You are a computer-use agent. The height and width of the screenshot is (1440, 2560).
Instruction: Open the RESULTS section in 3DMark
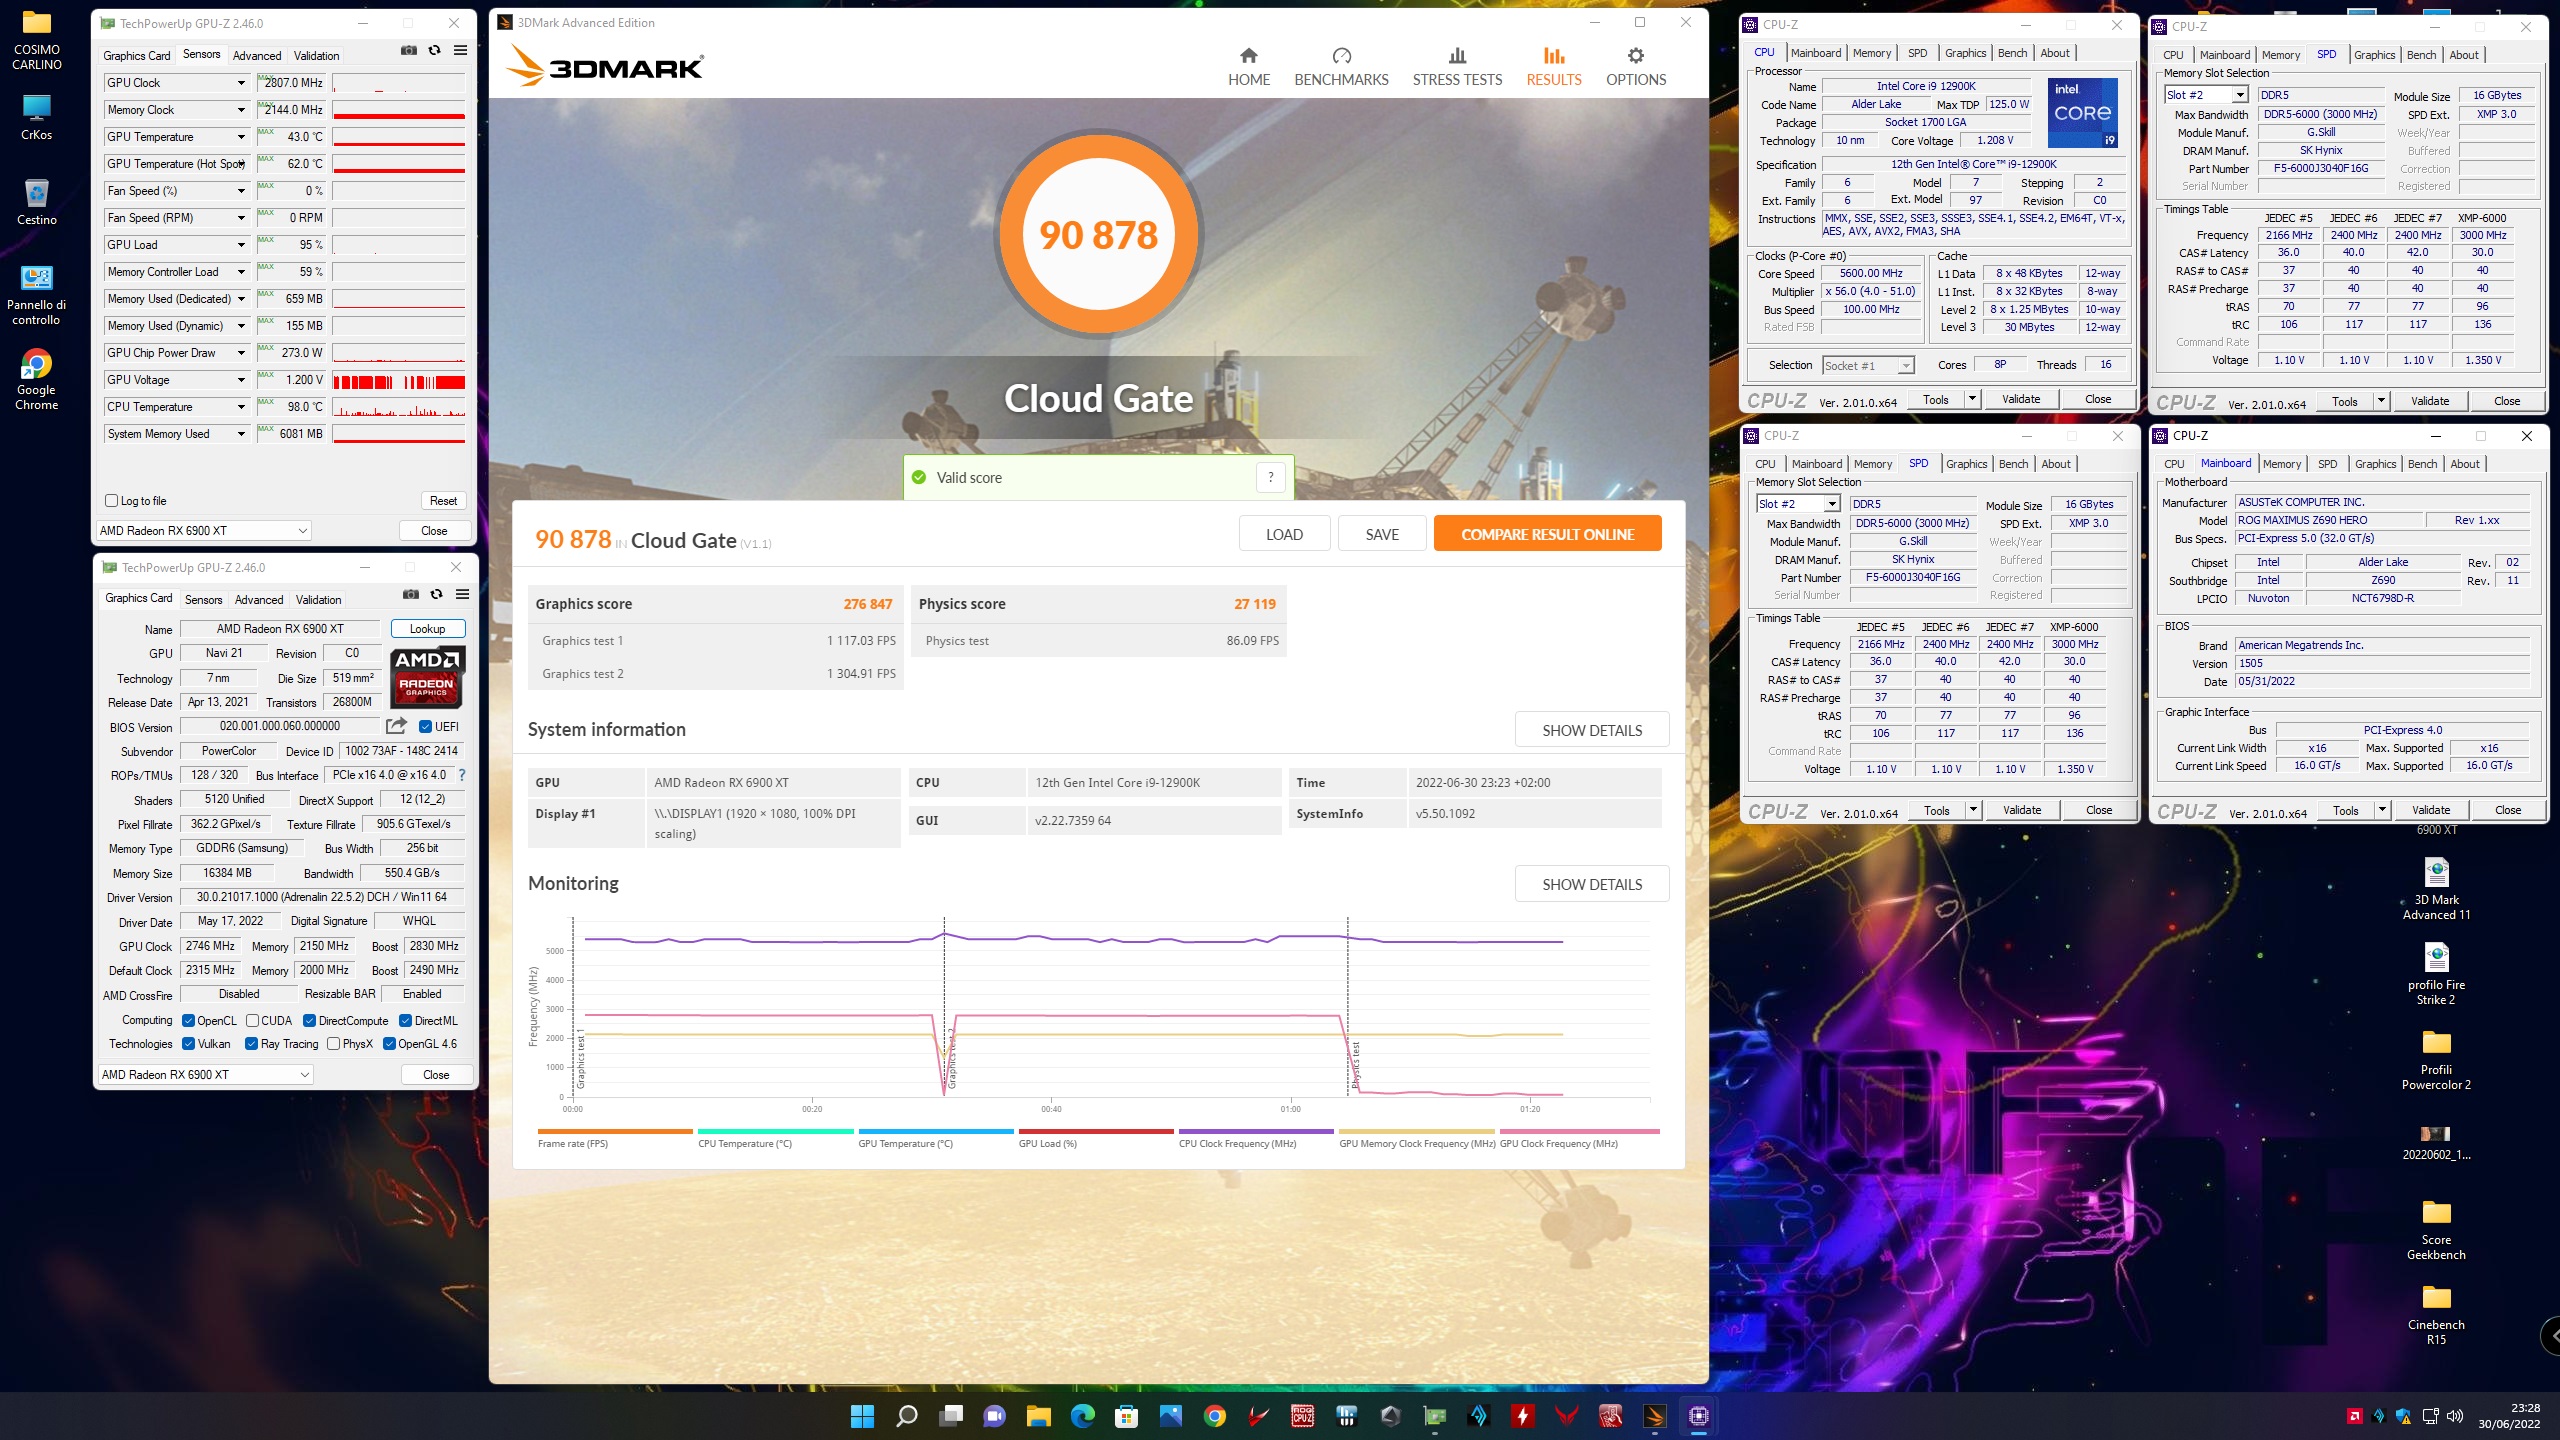point(1553,67)
